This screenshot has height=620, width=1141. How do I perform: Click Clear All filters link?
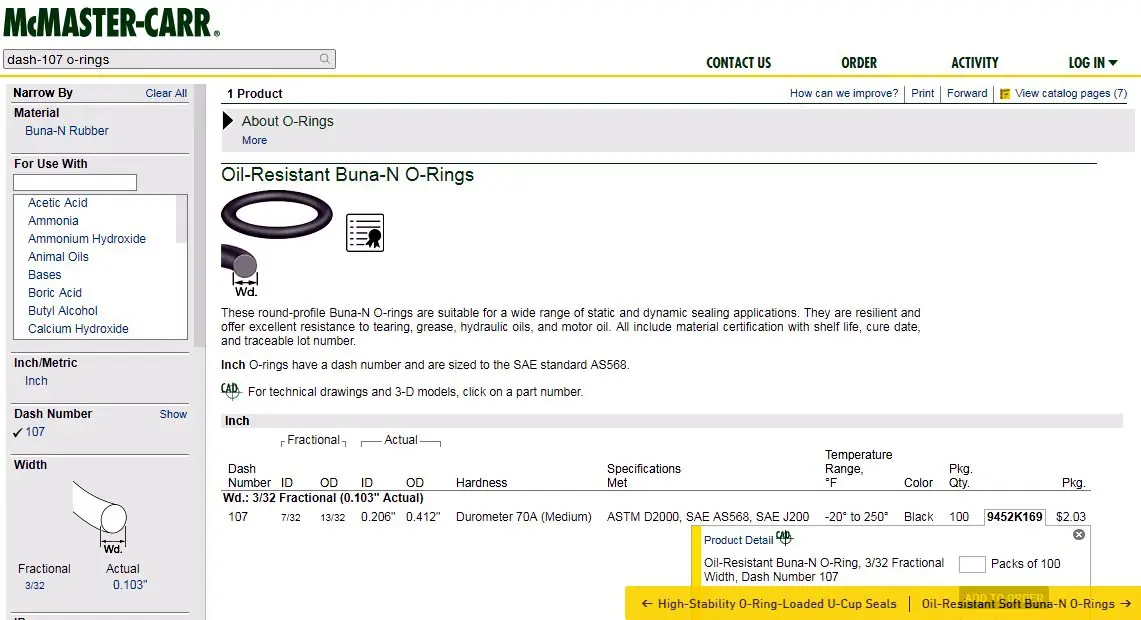coord(166,93)
